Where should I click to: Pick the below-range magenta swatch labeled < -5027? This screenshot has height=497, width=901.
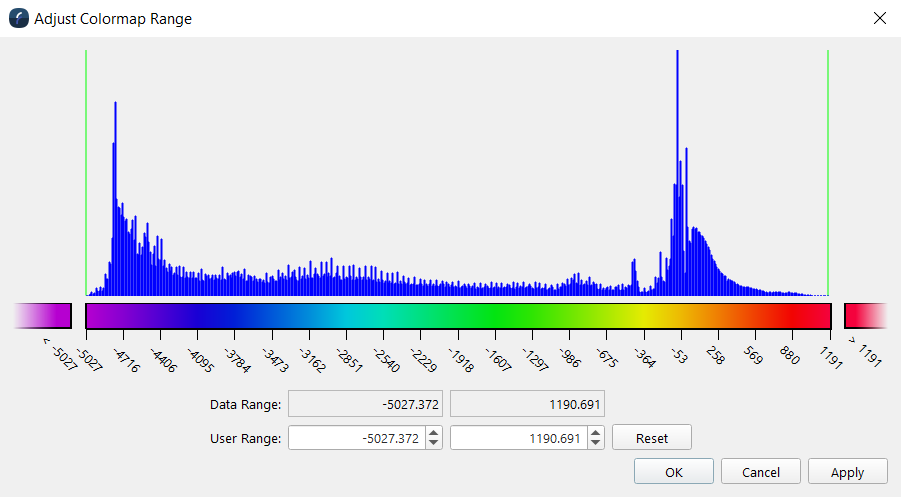(44, 316)
